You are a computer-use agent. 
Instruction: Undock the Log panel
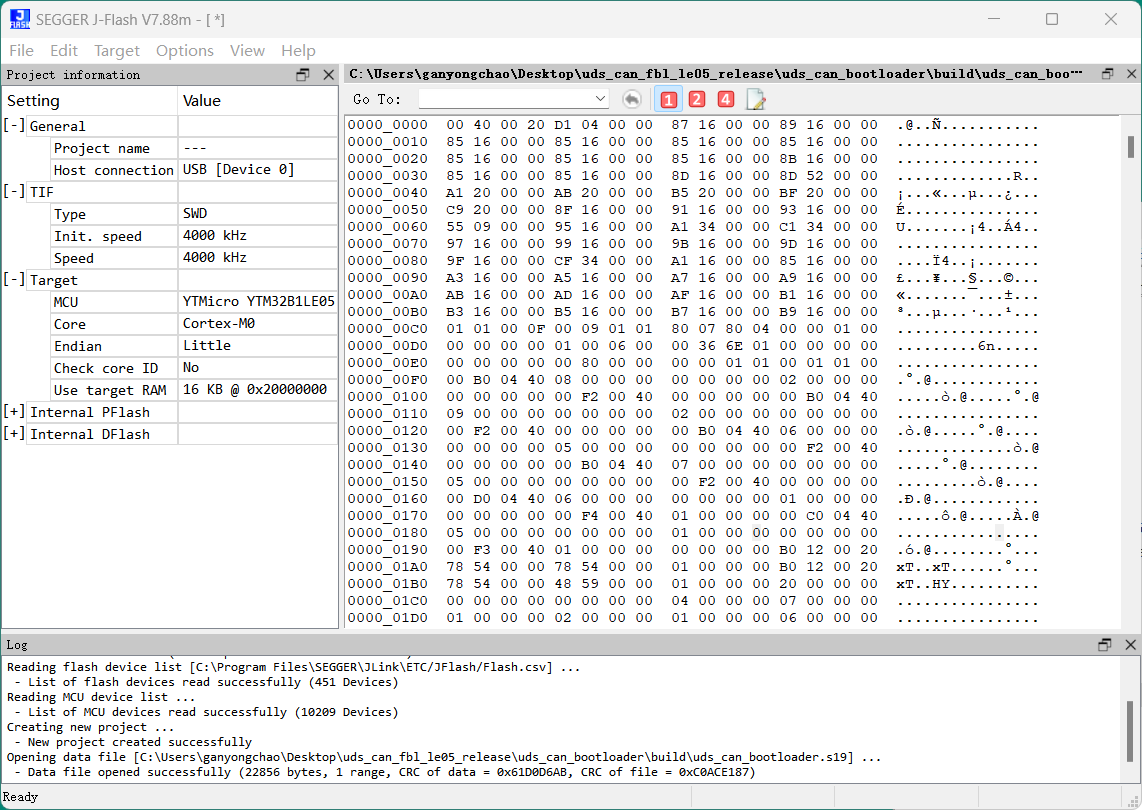(x=1105, y=645)
